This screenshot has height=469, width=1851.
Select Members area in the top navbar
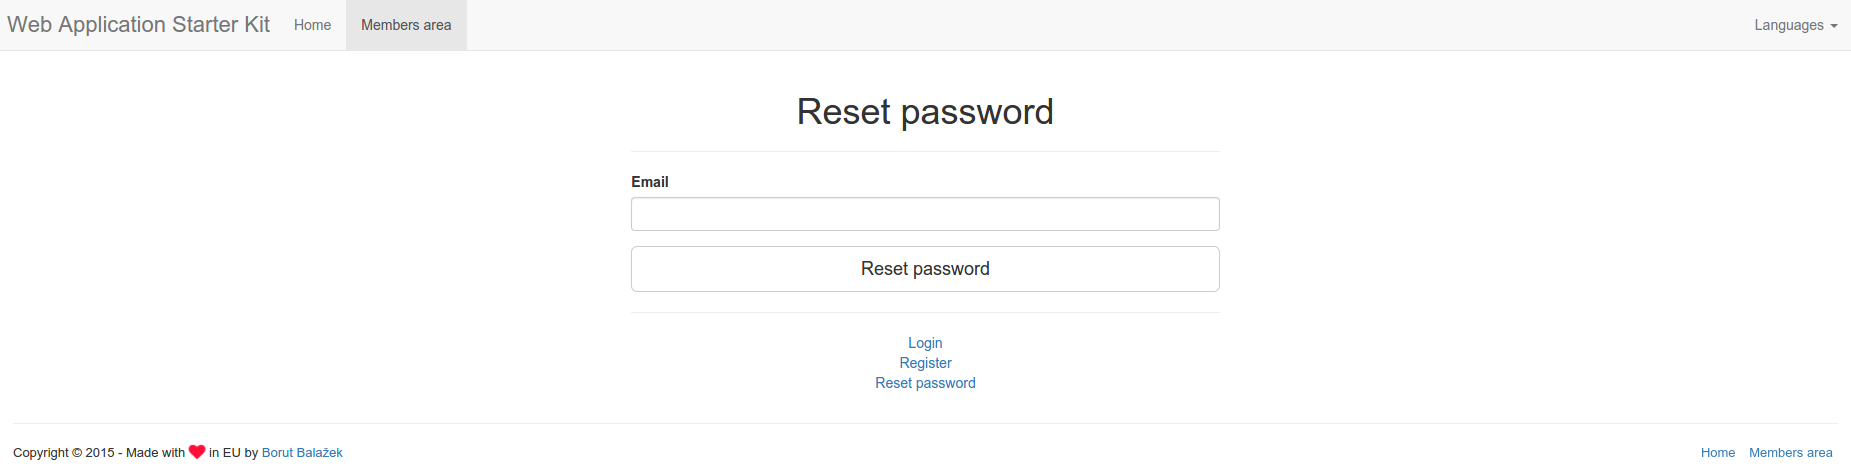406,25
